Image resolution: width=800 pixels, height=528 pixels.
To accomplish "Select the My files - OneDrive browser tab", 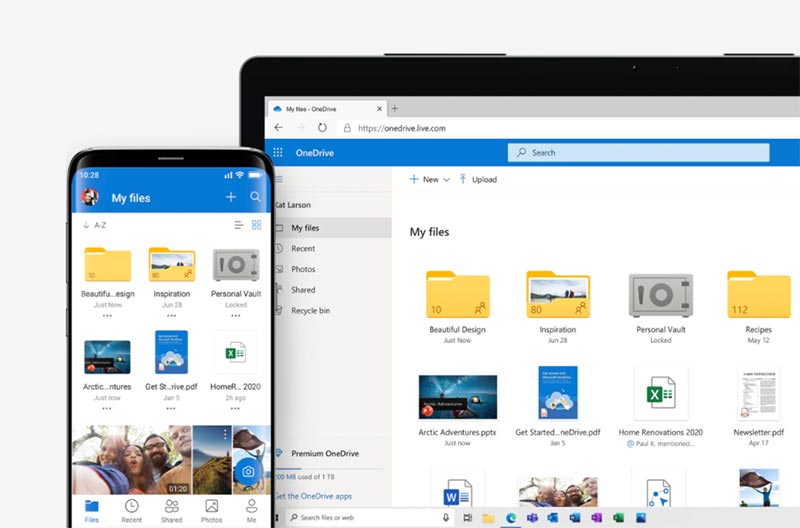I will (x=327, y=109).
